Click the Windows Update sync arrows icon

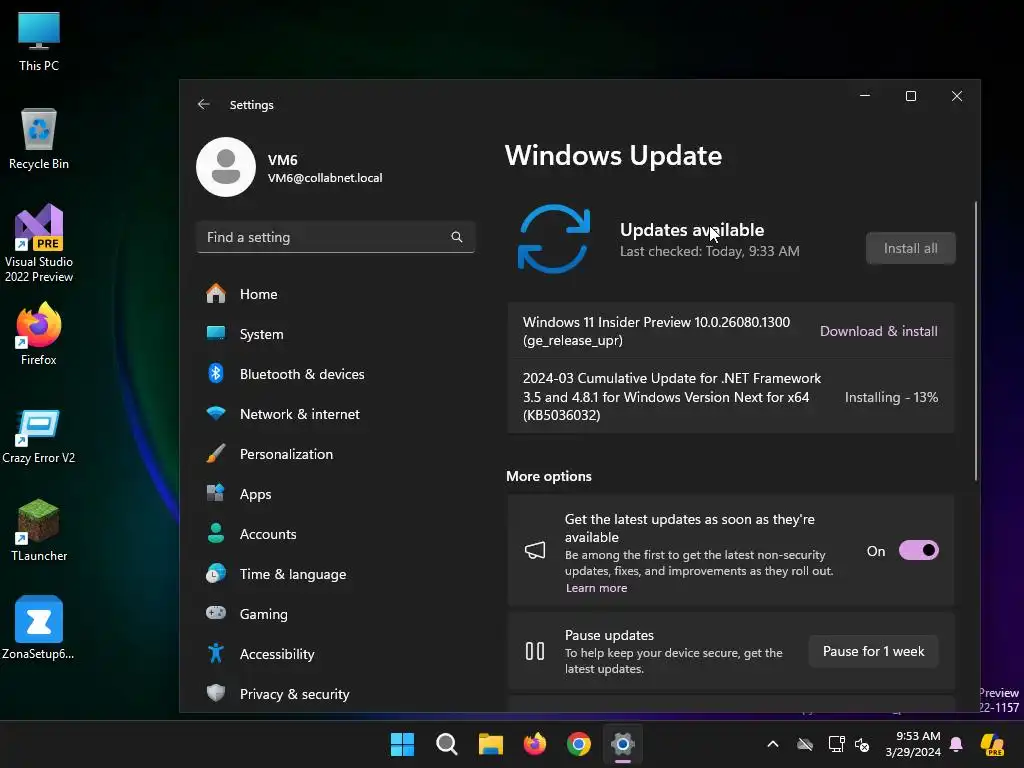554,239
